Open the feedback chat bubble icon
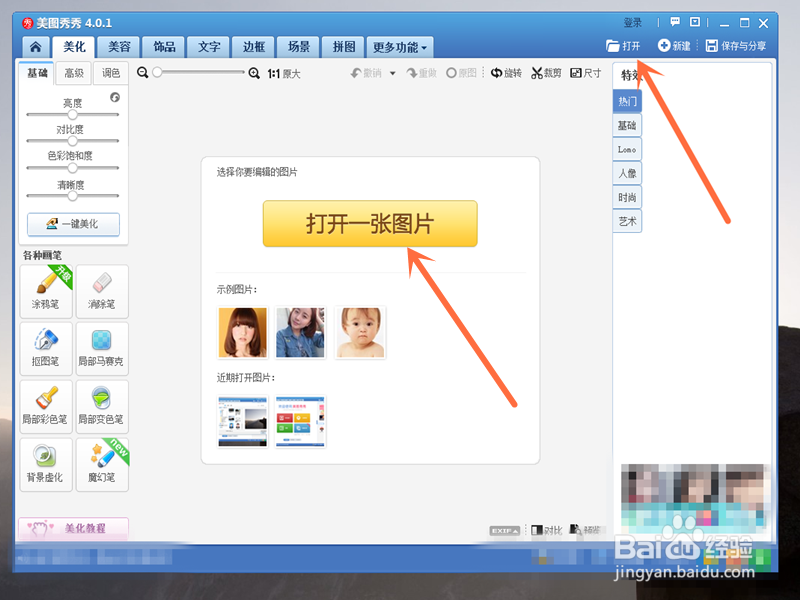Screen dimensions: 800x600 pos(675,22)
